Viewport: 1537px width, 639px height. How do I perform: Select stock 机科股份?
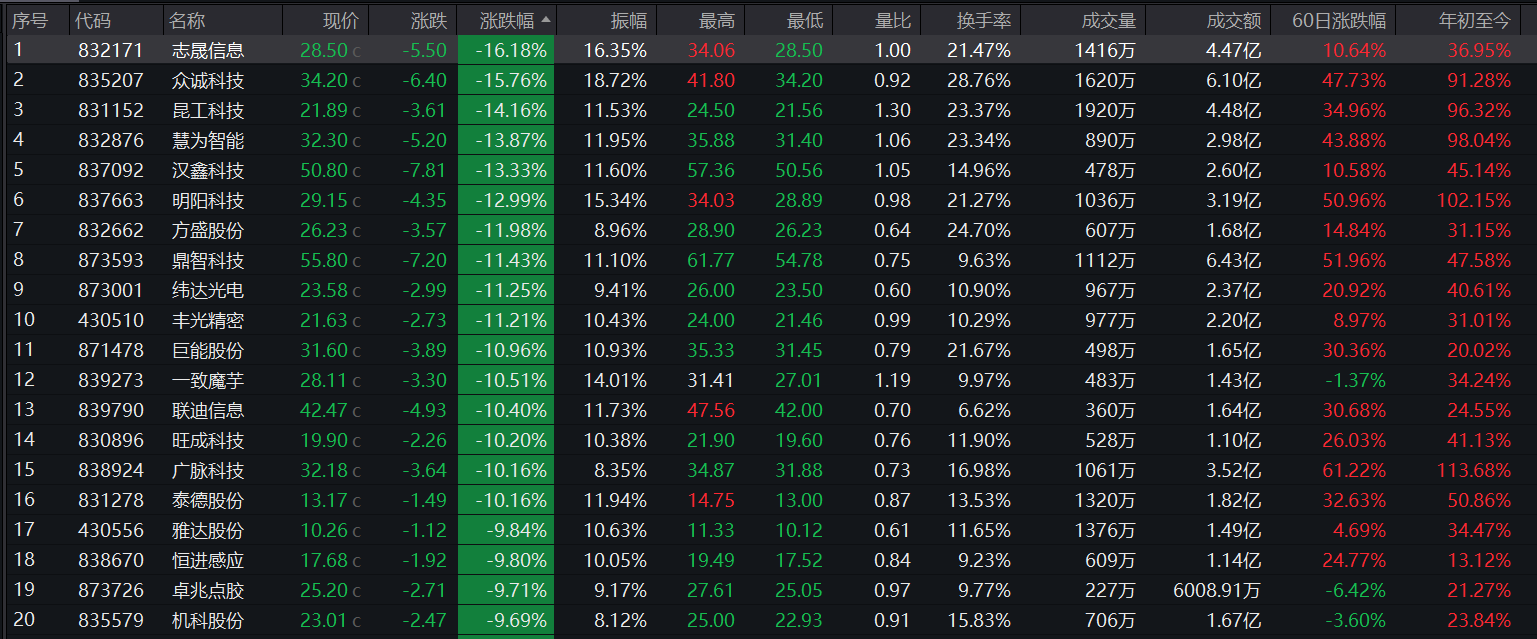(208, 620)
